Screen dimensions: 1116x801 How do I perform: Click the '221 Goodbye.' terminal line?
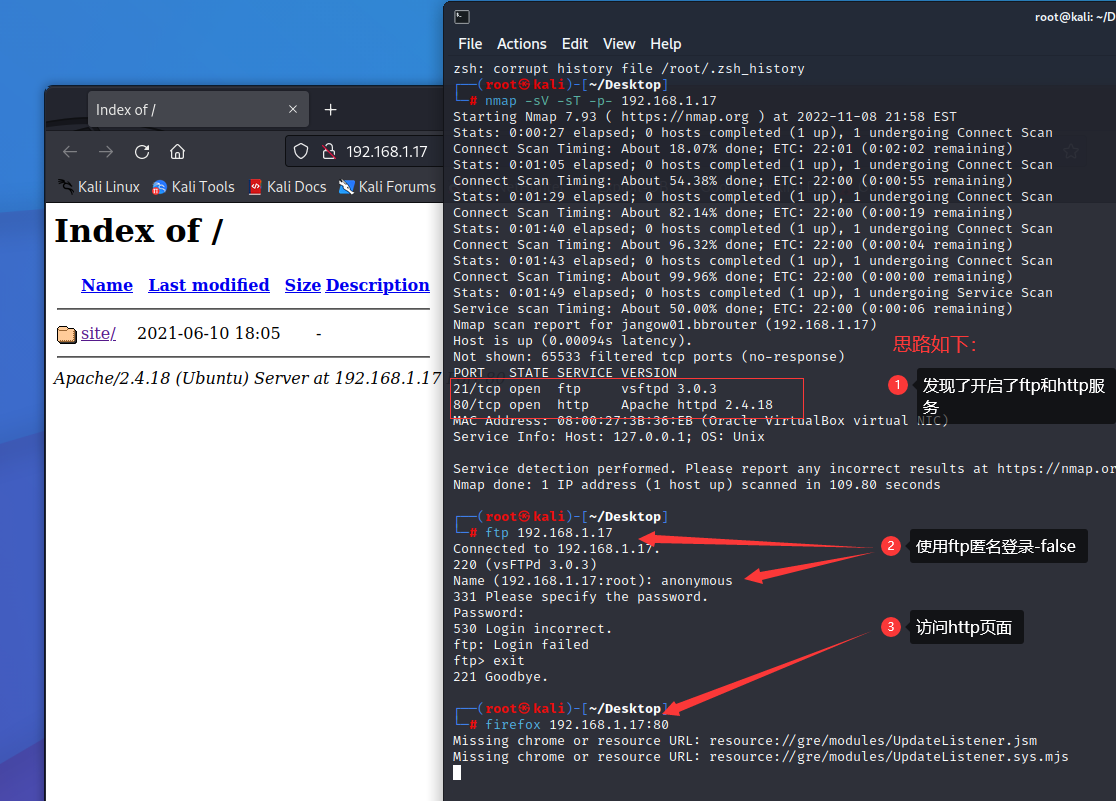click(x=500, y=677)
